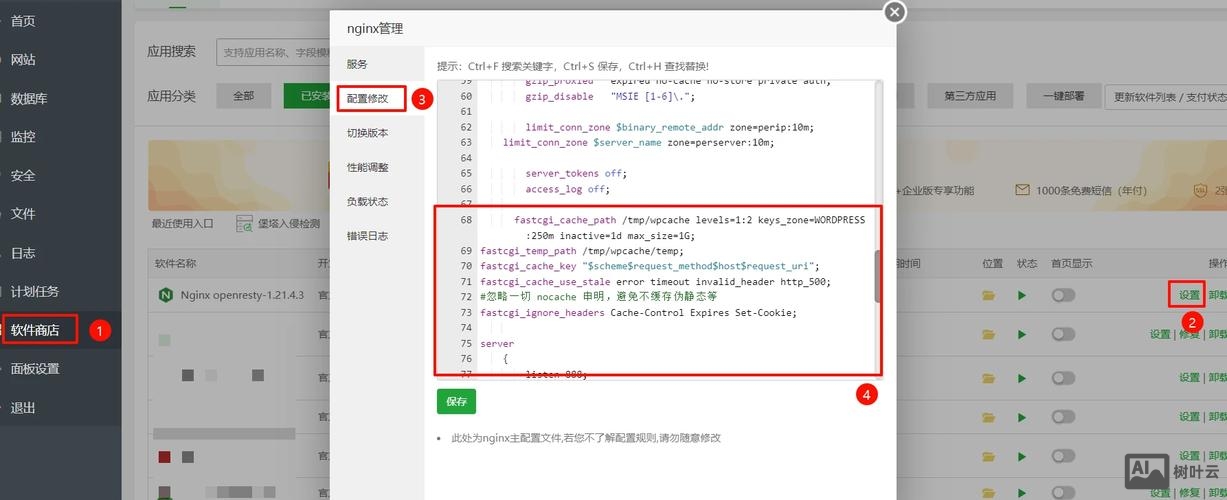Click play status icon in row directly below Nginx
The image size is (1227, 500).
[x=1022, y=335]
